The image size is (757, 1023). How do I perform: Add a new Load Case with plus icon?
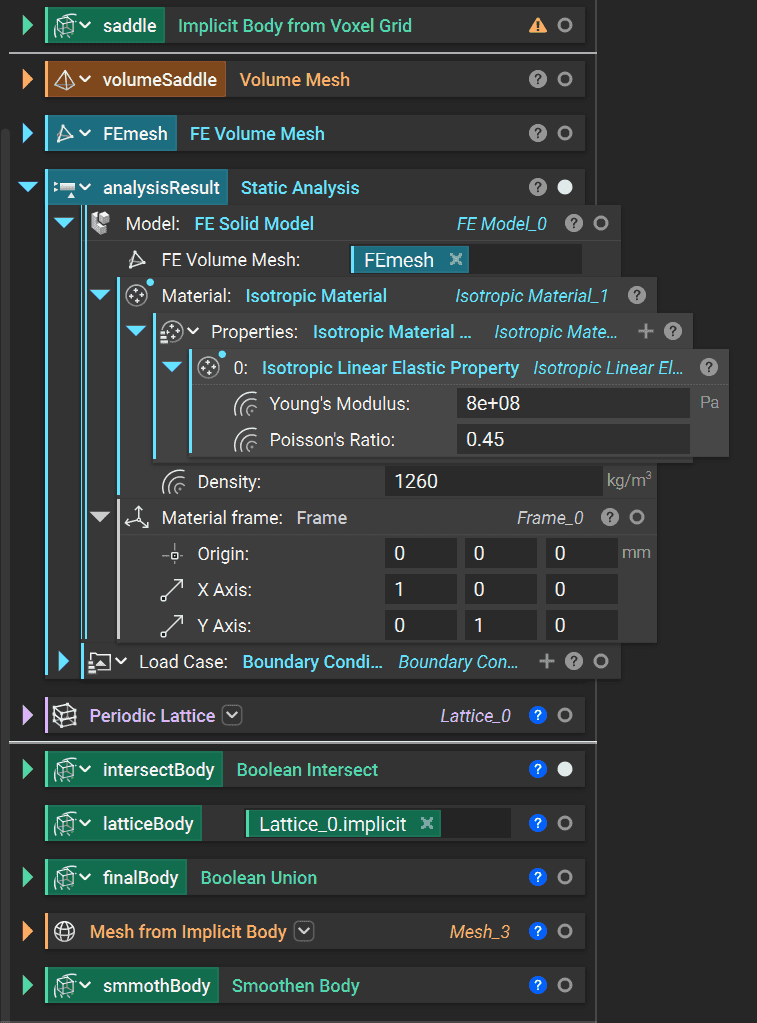coord(546,661)
